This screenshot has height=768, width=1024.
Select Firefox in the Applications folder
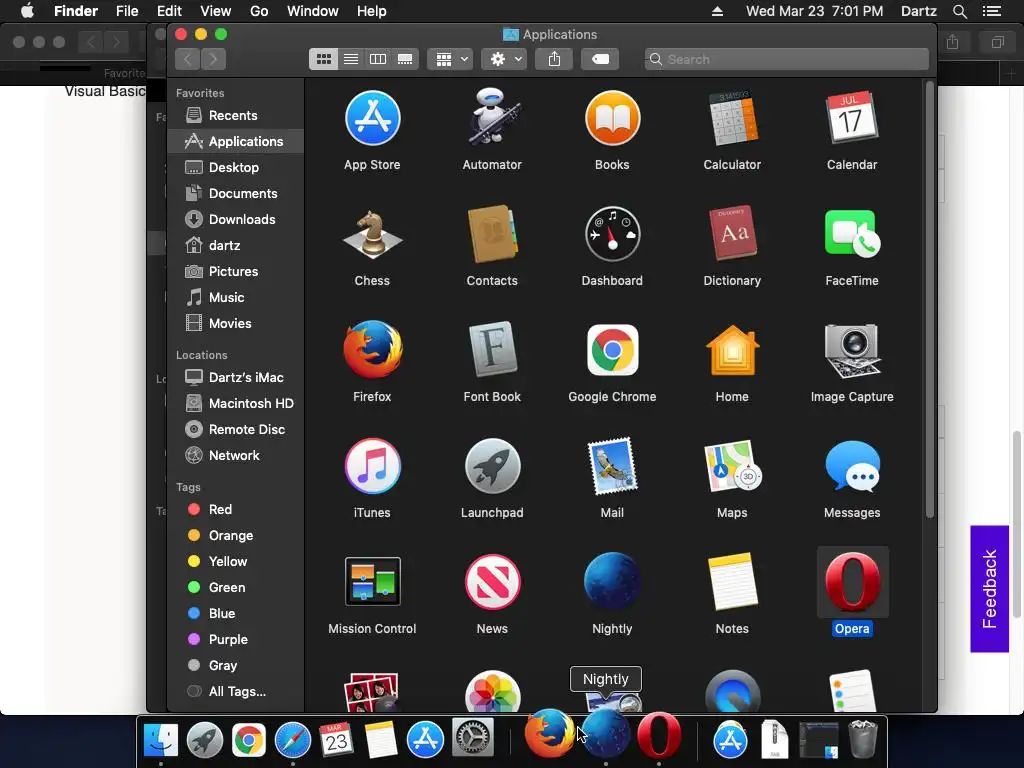[372, 350]
